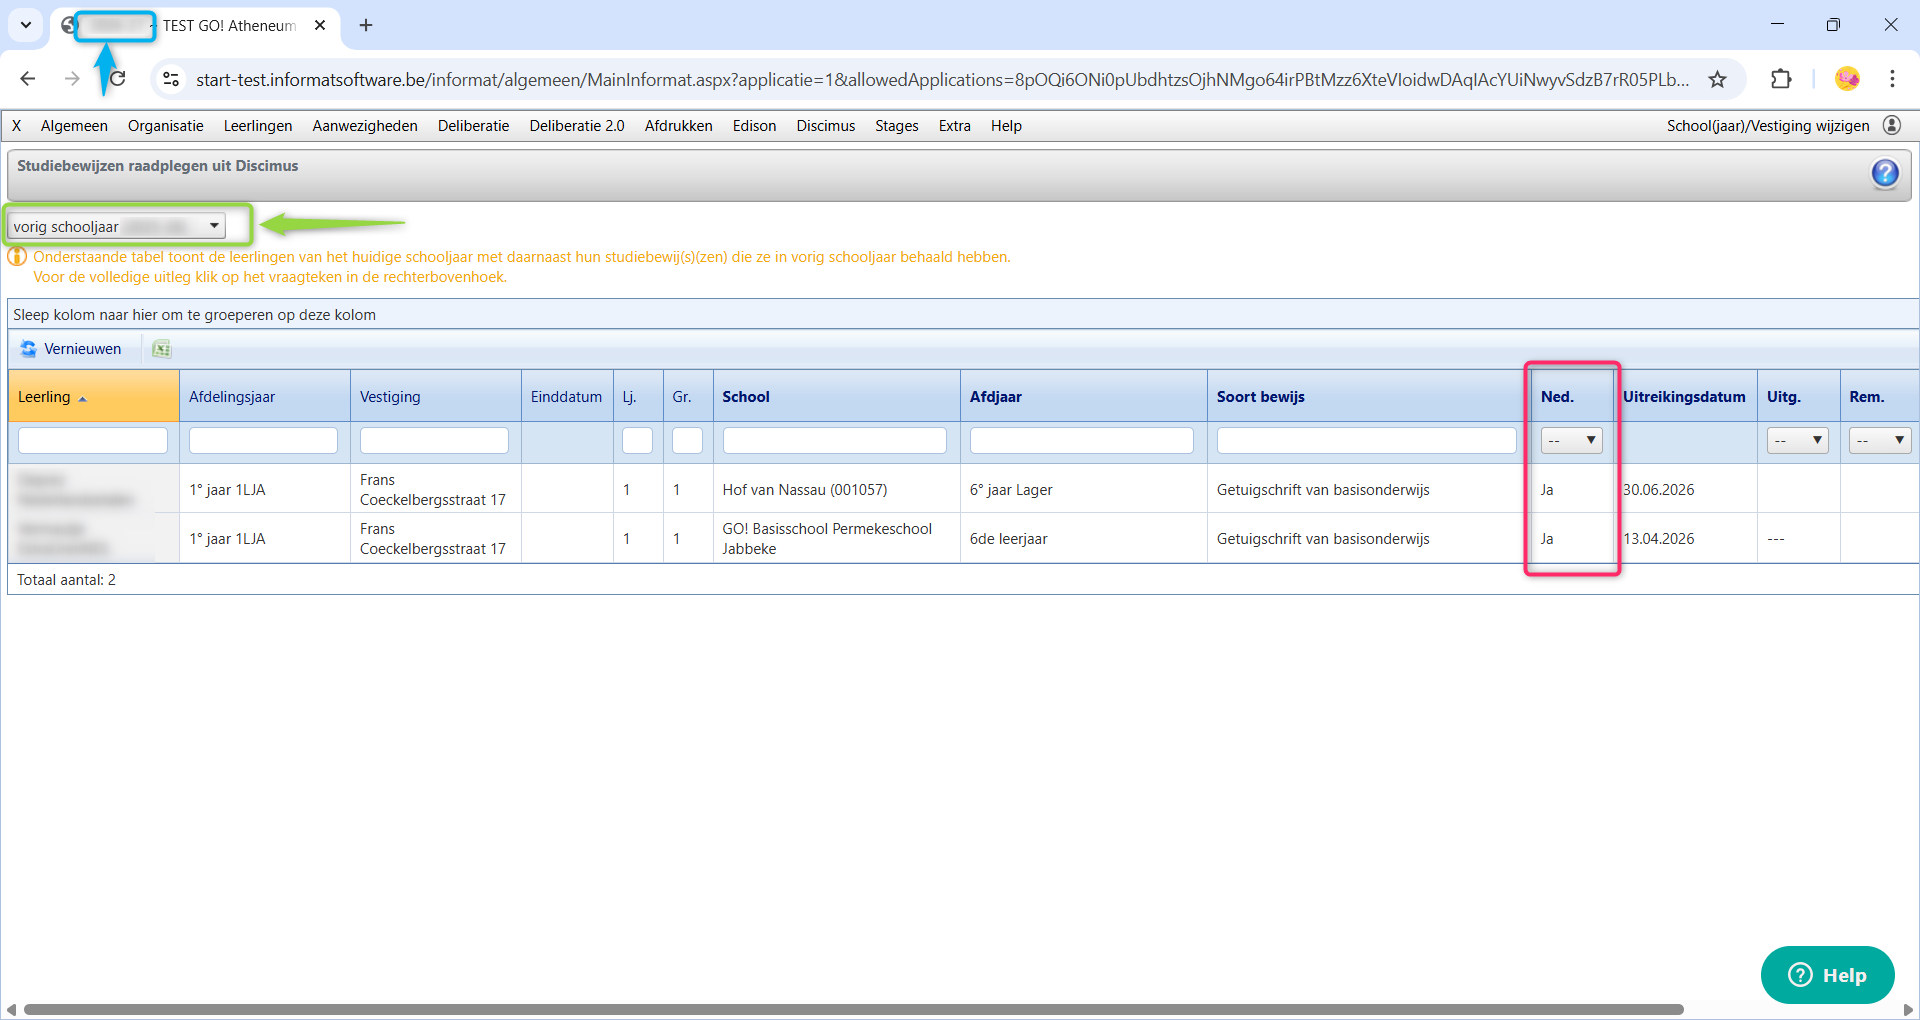This screenshot has width=1920, height=1020.
Task: Open the Chrome profile avatar
Action: (x=1846, y=79)
